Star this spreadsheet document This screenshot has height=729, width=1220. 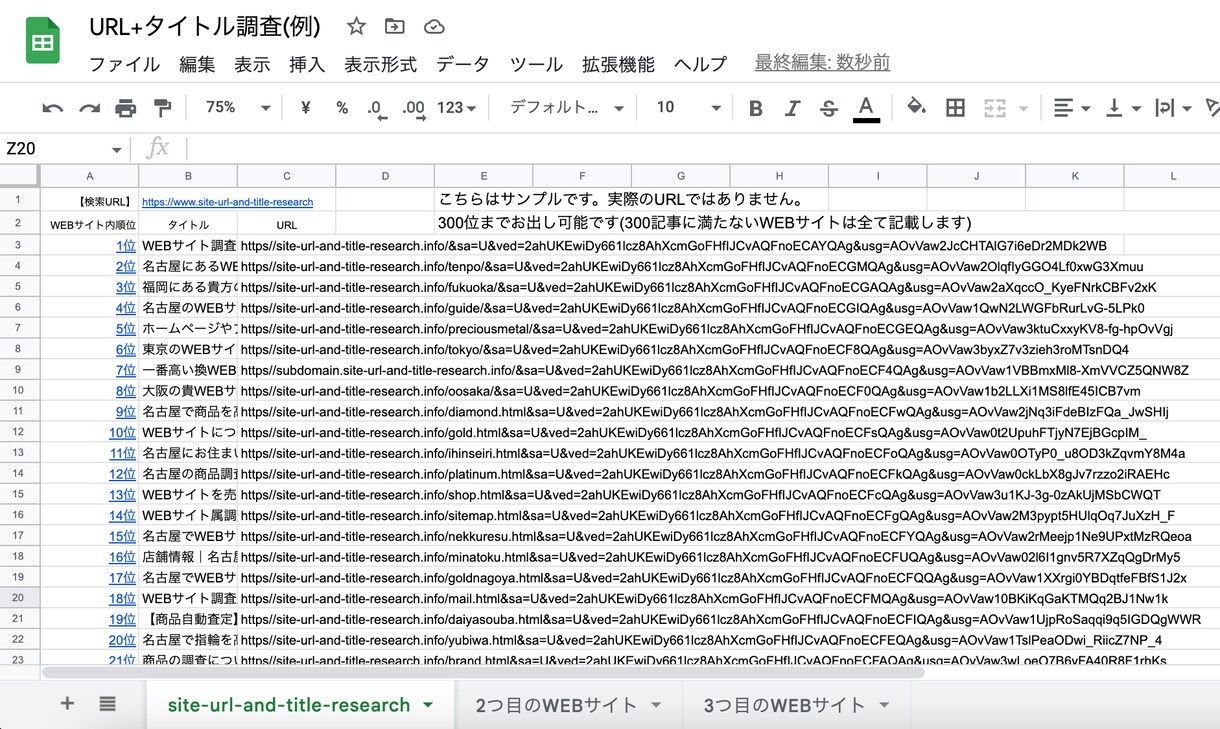point(356,27)
